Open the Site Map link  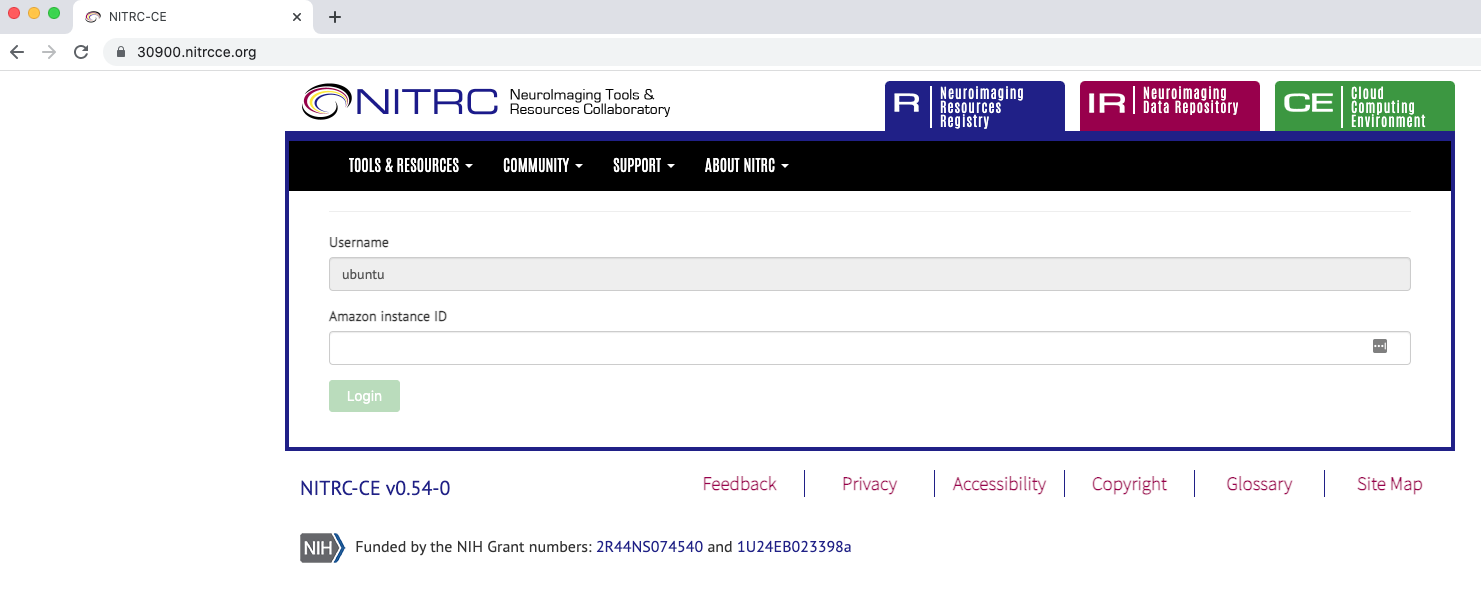pos(1389,484)
